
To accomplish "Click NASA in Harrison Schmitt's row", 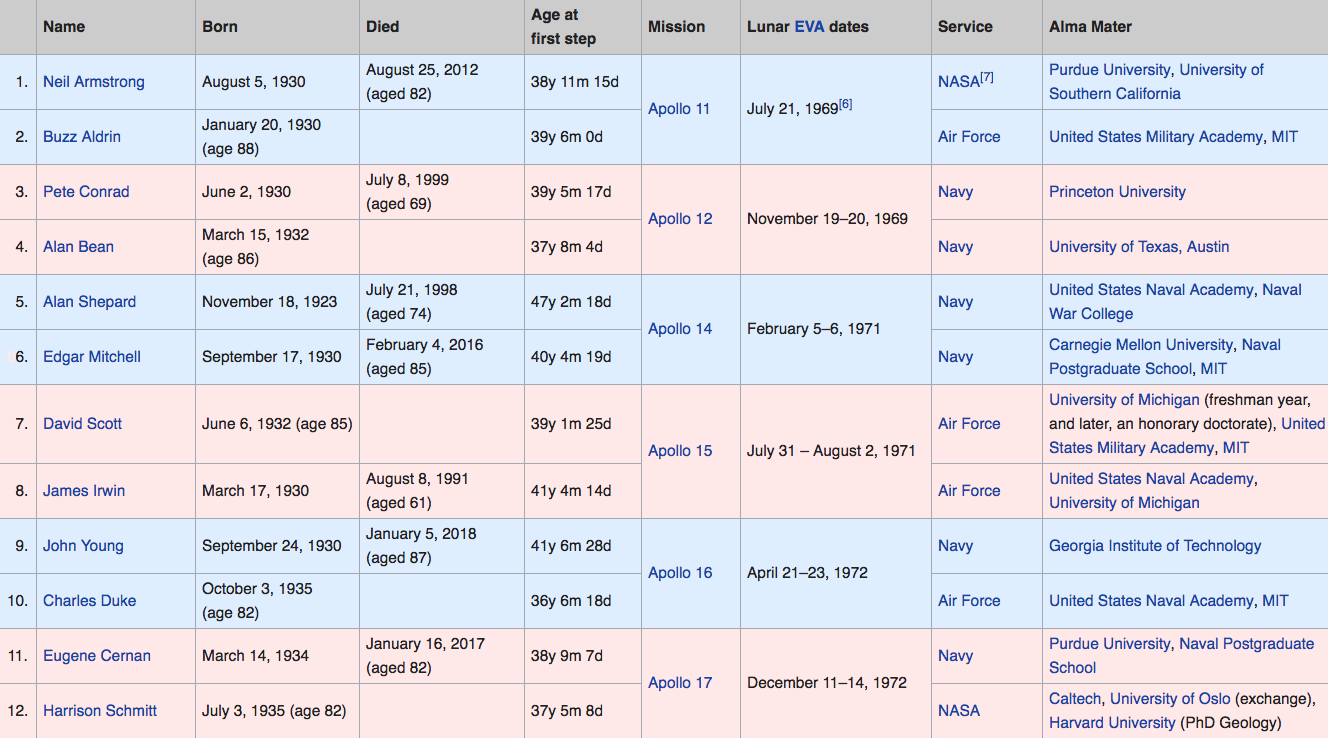I will tap(959, 711).
